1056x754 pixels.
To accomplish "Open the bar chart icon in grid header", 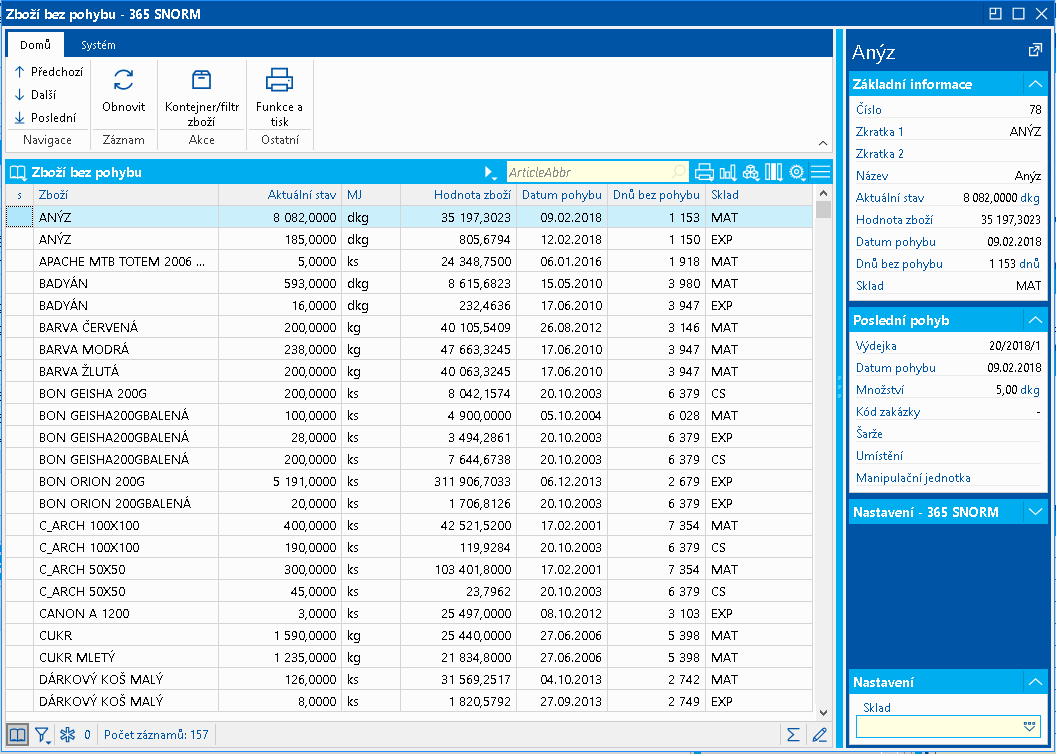I will click(x=727, y=172).
